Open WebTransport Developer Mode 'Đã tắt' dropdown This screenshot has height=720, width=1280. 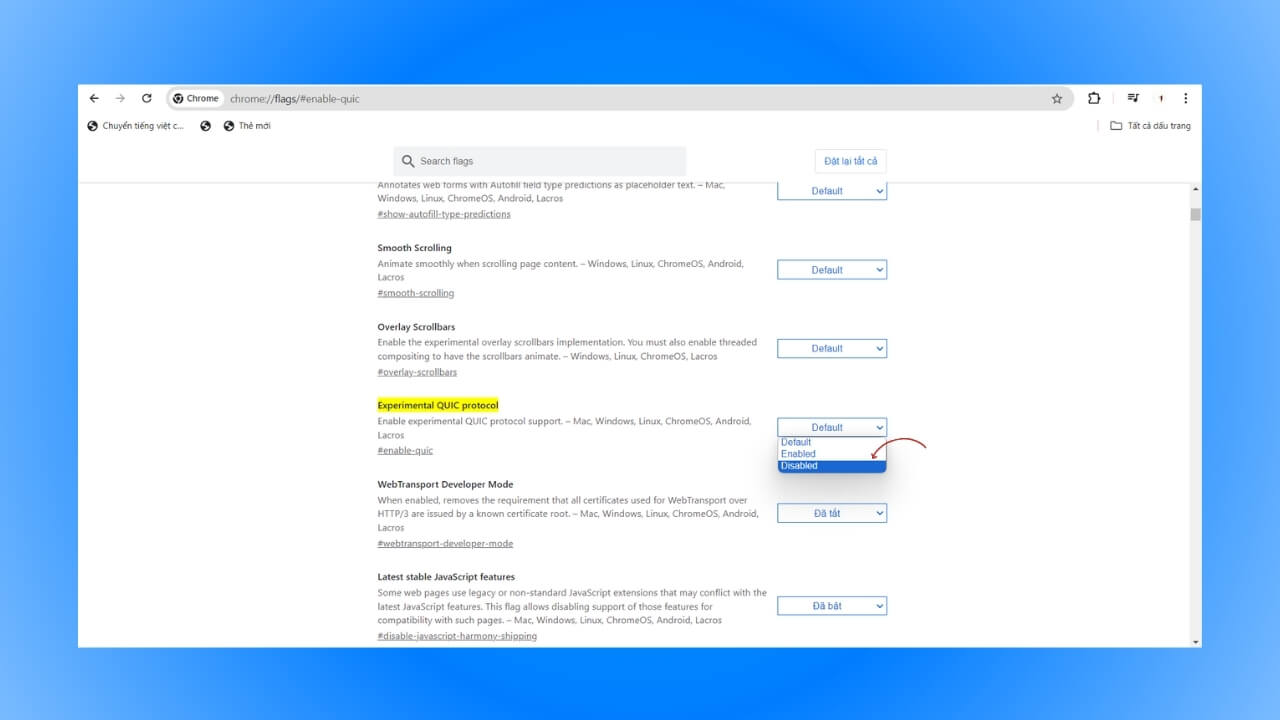(832, 513)
